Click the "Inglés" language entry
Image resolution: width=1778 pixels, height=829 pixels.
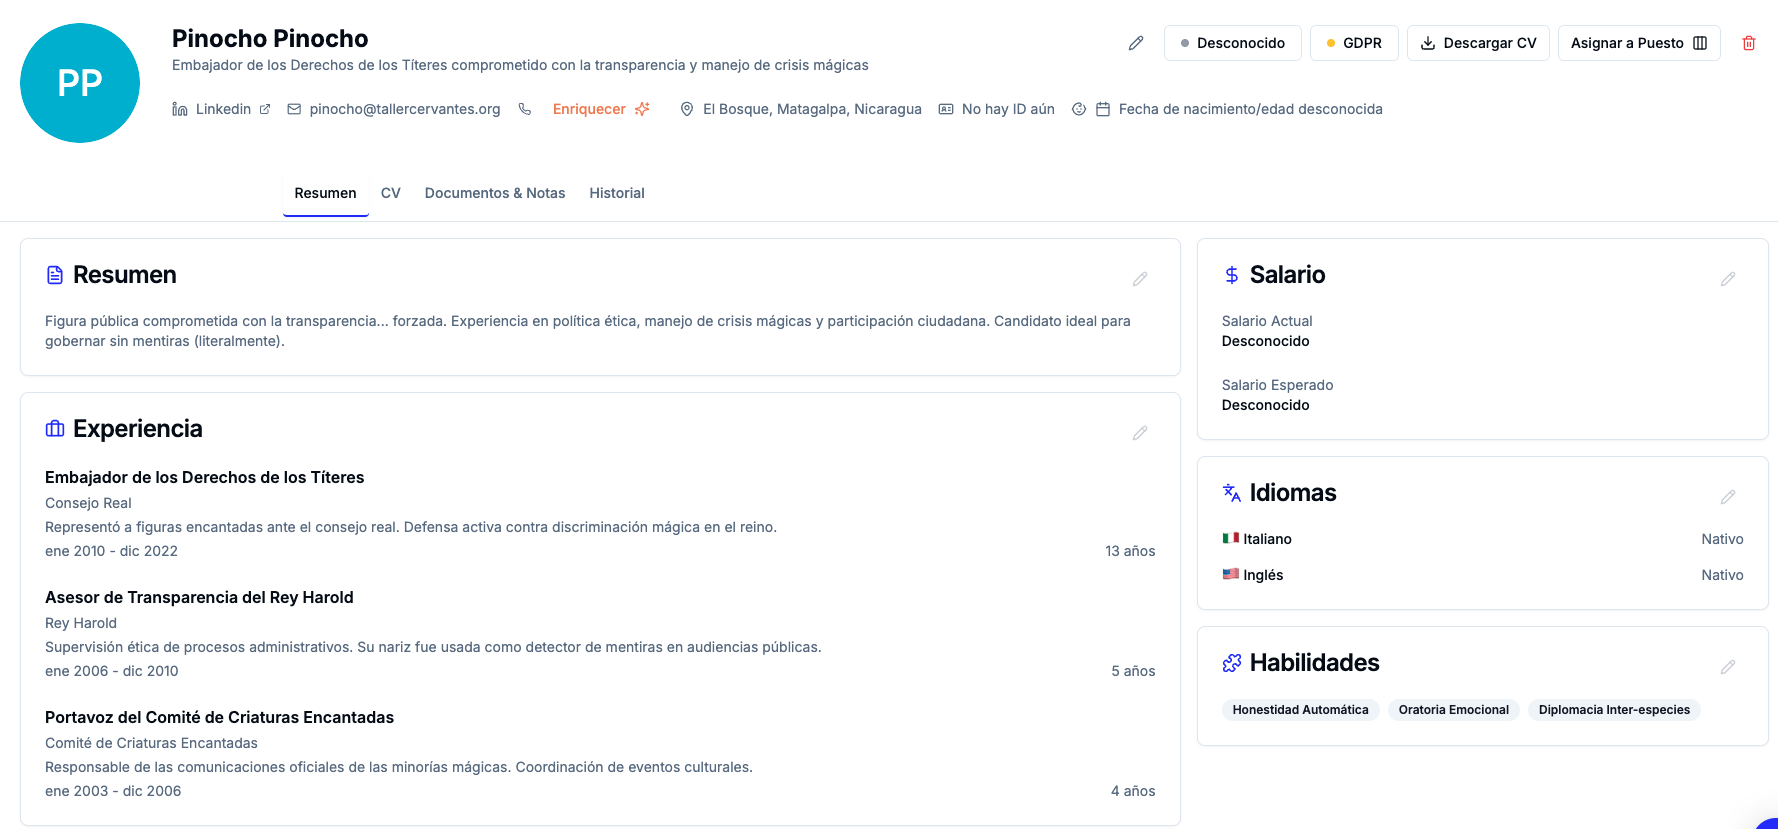click(1263, 575)
